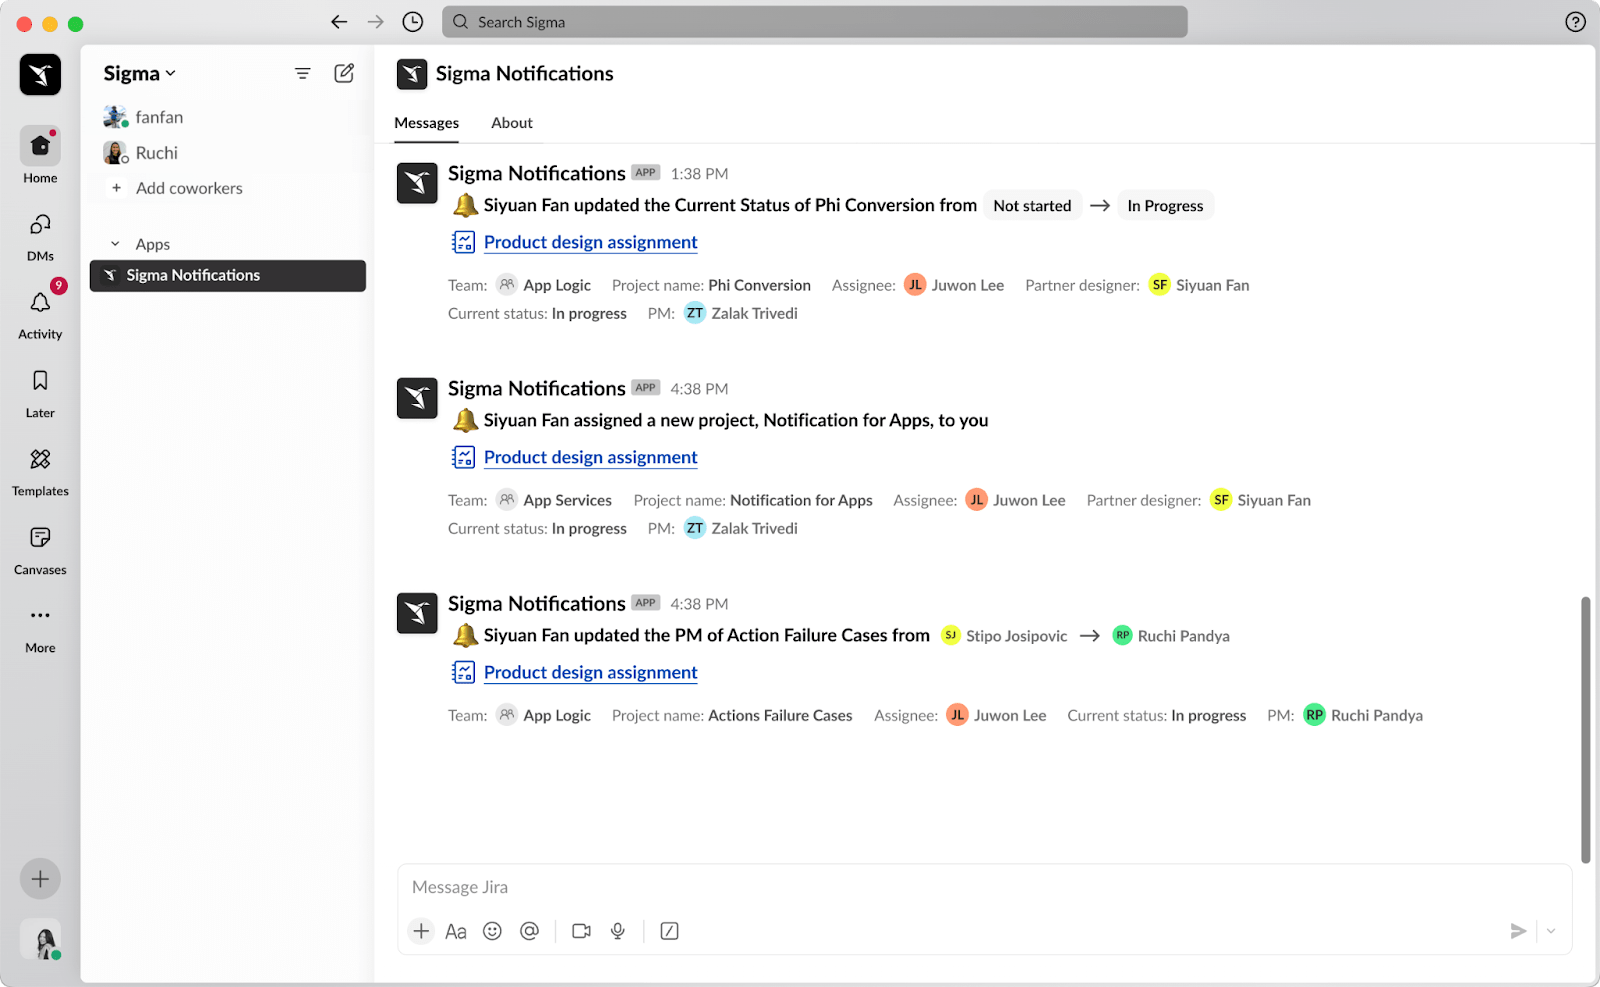Open the filter conversations icon
Image resolution: width=1600 pixels, height=987 pixels.
click(x=302, y=73)
